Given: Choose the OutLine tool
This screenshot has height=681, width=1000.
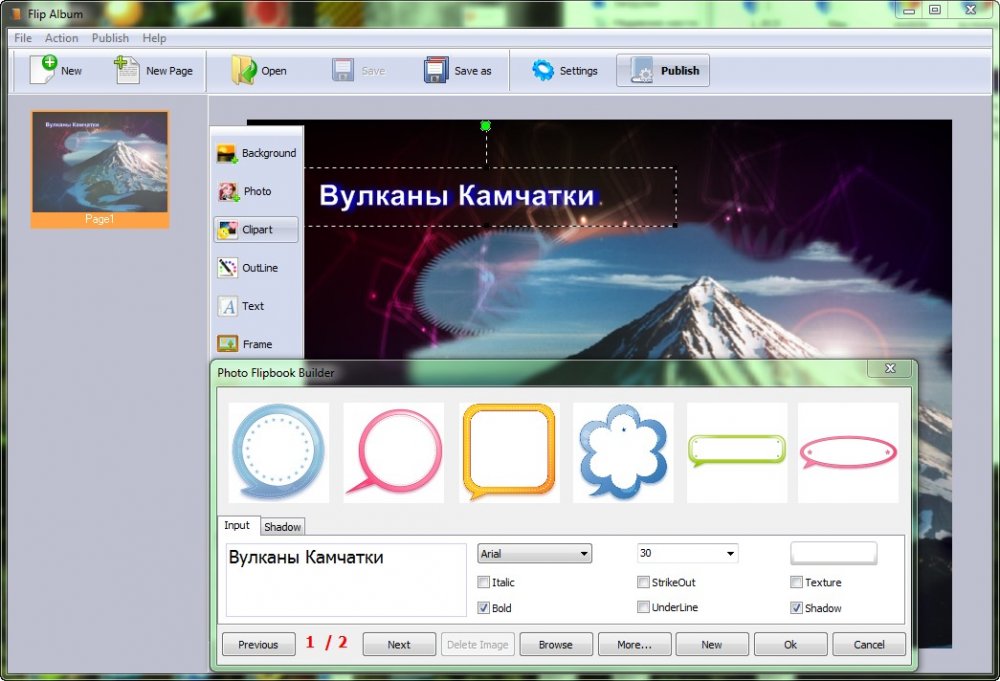Looking at the screenshot, I should click(x=227, y=268).
